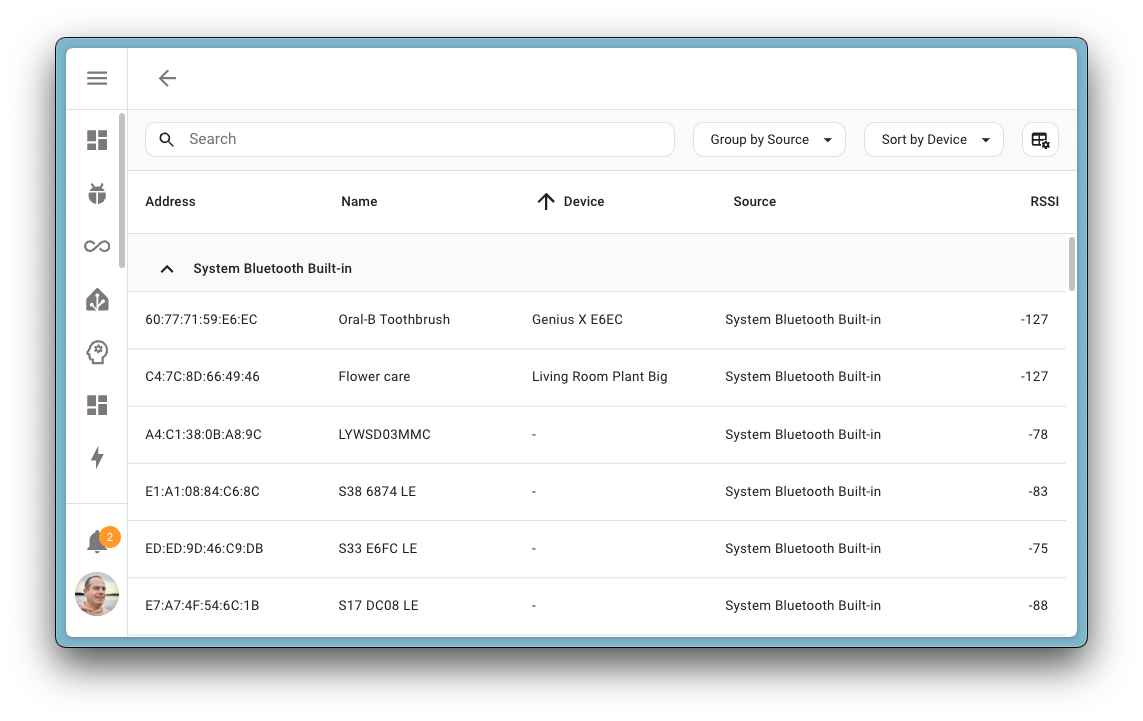Select the lower dashboard grid sidebar icon
Viewport: 1143px width, 721px height.
pyautogui.click(x=97, y=405)
